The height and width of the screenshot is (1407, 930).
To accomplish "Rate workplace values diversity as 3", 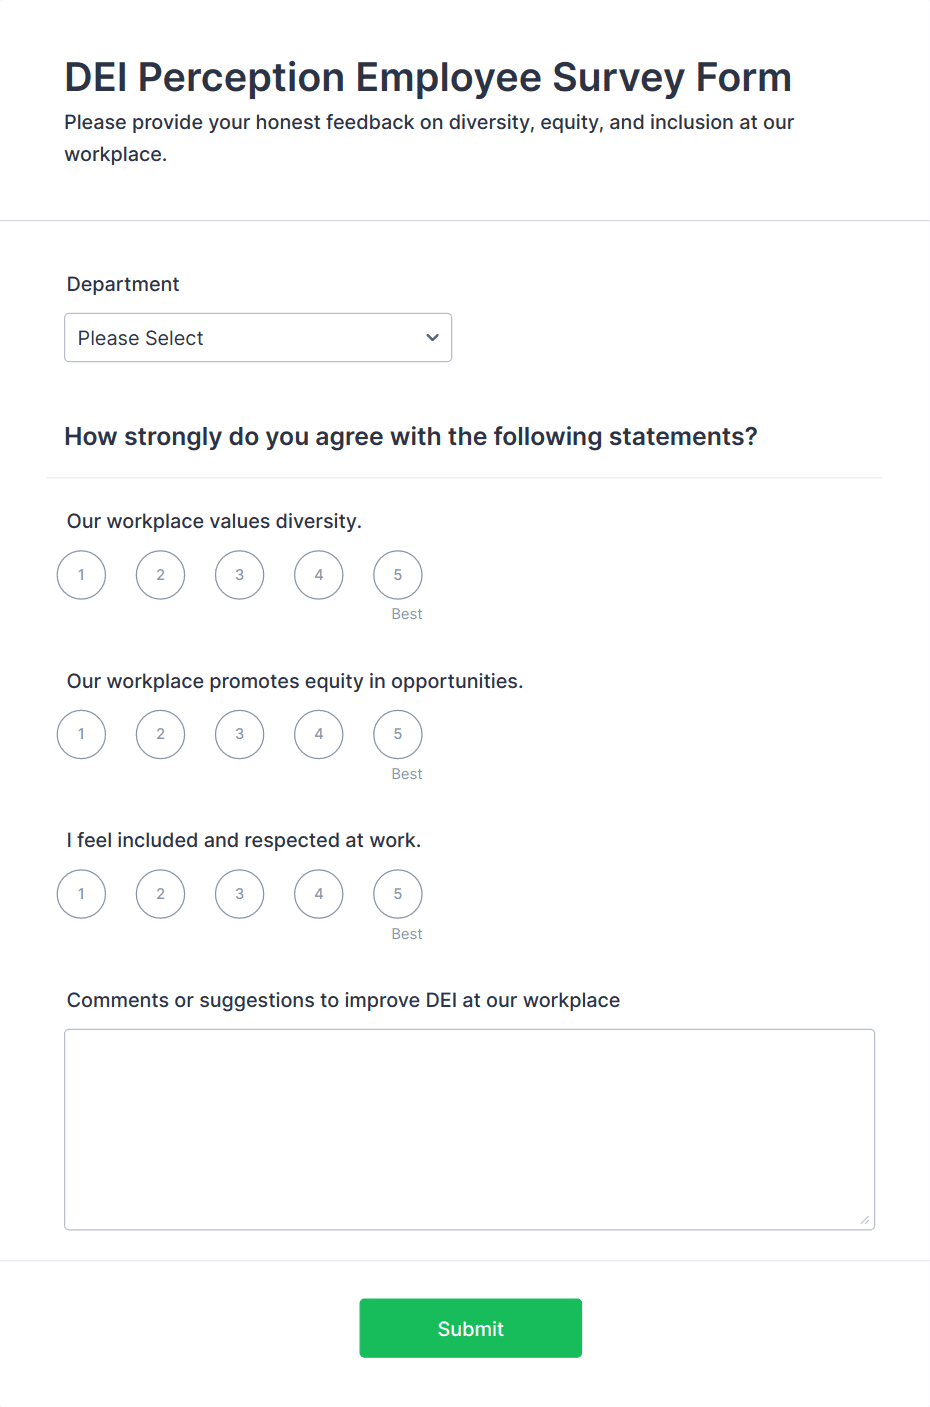I will pyautogui.click(x=240, y=575).
